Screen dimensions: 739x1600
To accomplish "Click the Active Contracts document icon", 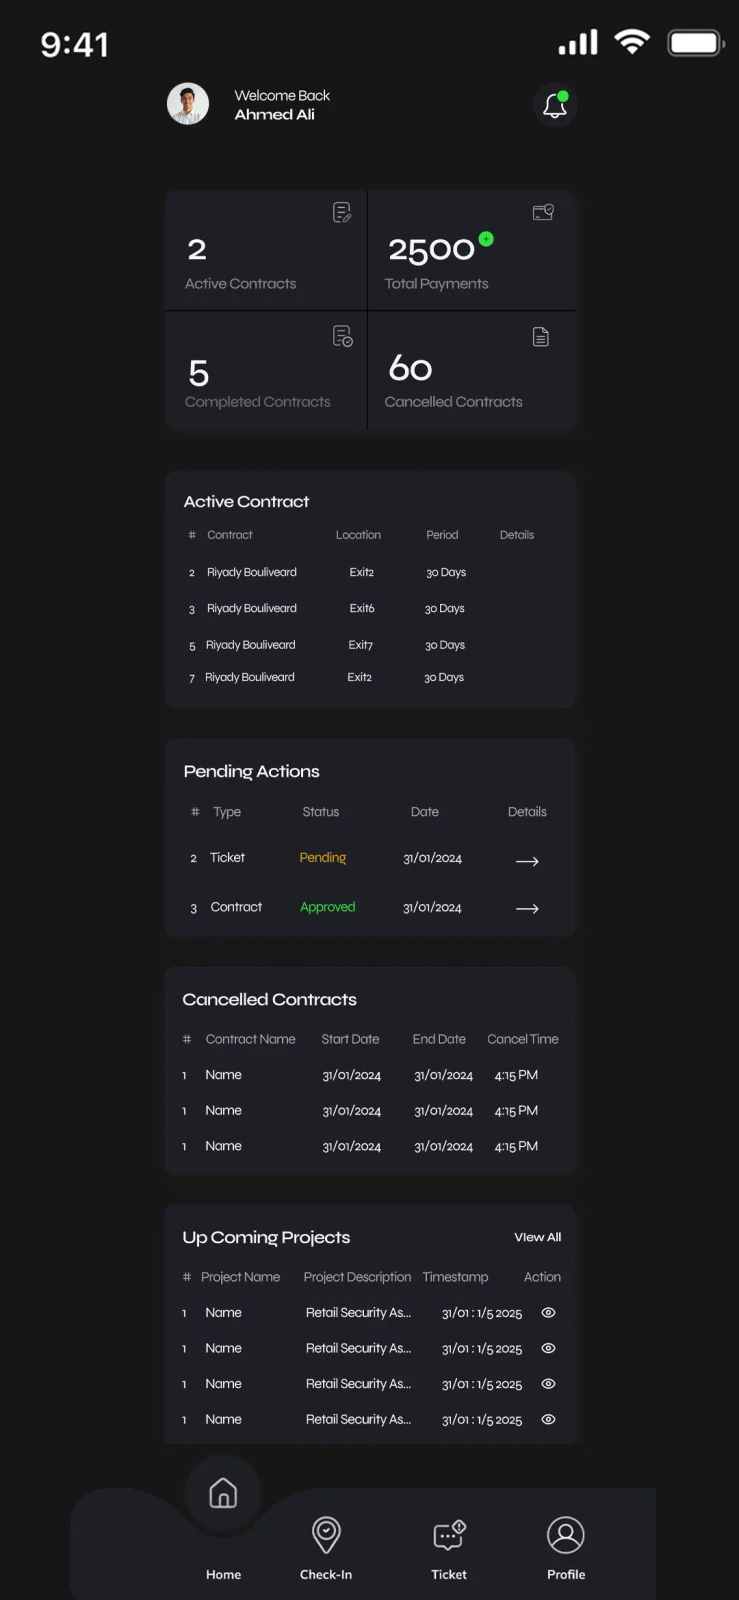I will (x=342, y=212).
